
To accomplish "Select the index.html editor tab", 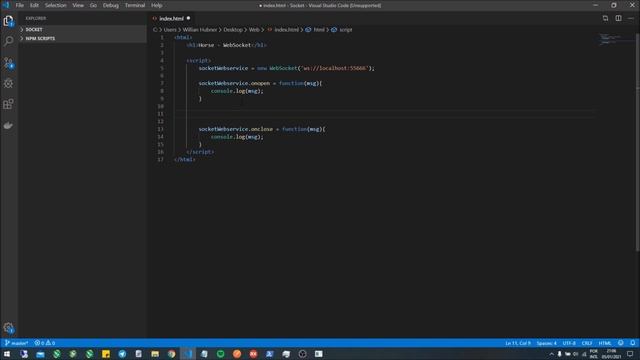I will coord(171,18).
